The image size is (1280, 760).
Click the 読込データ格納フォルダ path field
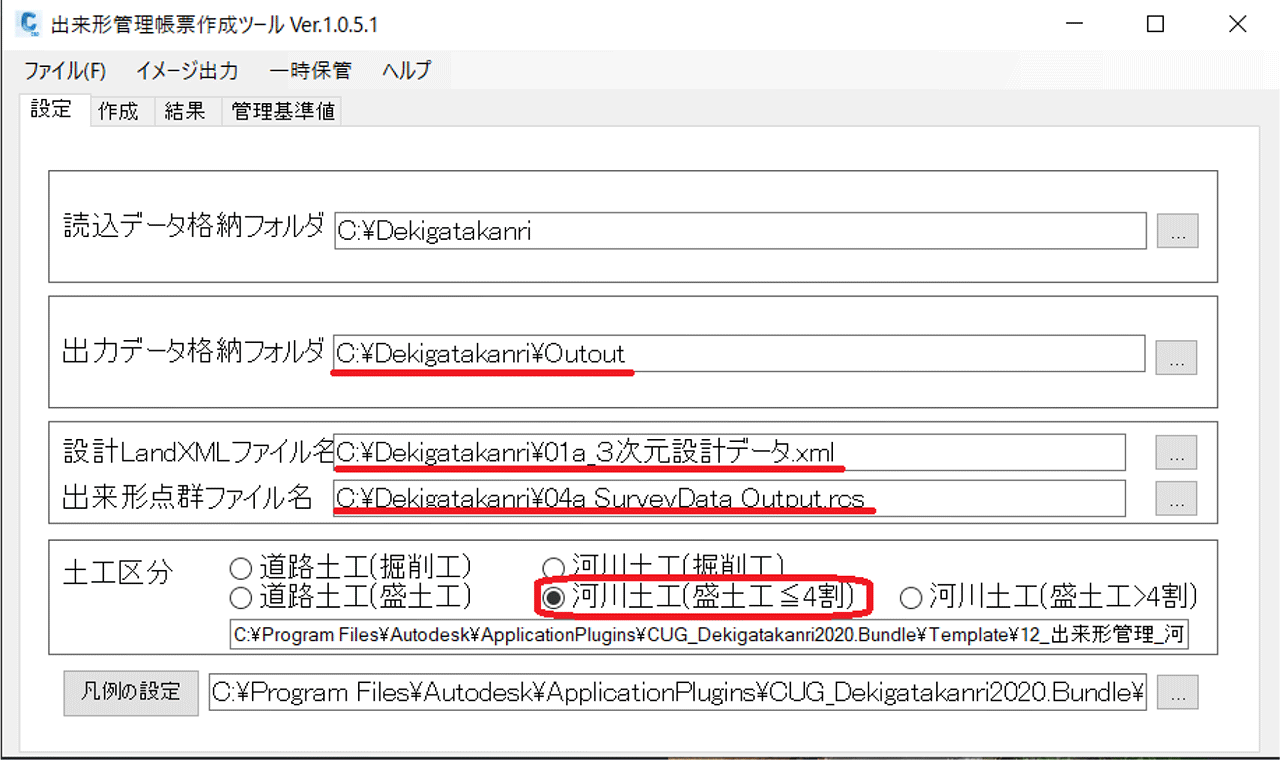click(x=740, y=231)
